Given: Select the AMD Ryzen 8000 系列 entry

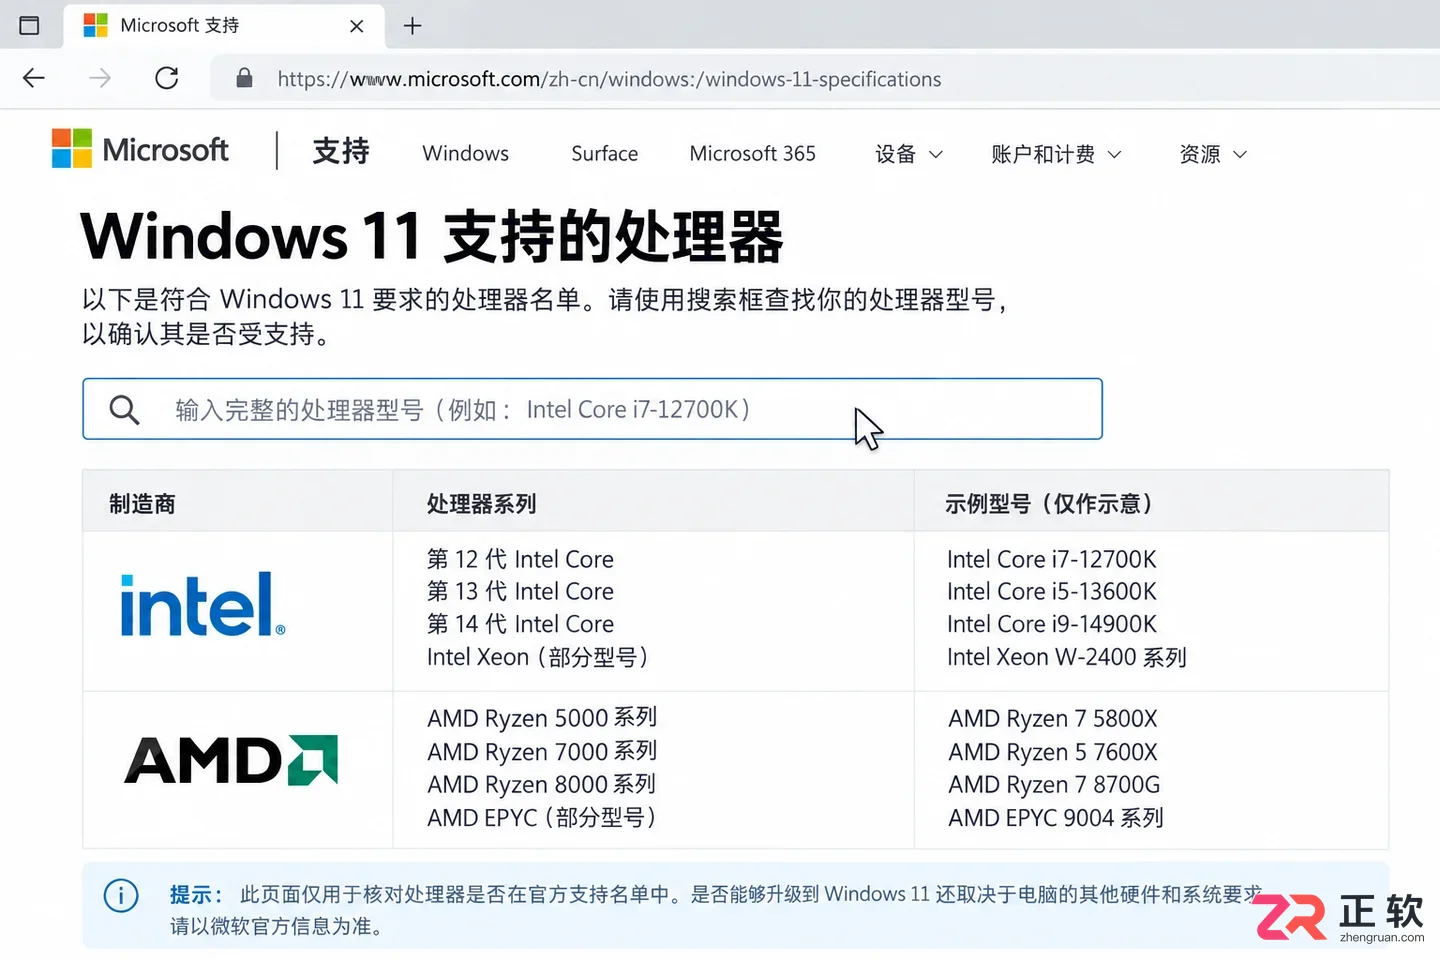Looking at the screenshot, I should pos(542,784).
